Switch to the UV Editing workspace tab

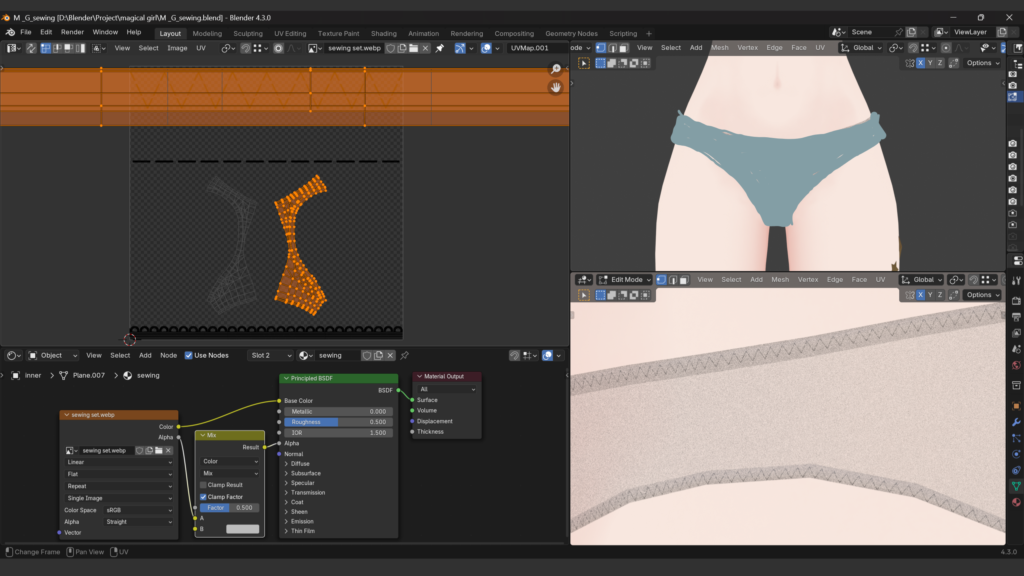click(x=290, y=33)
